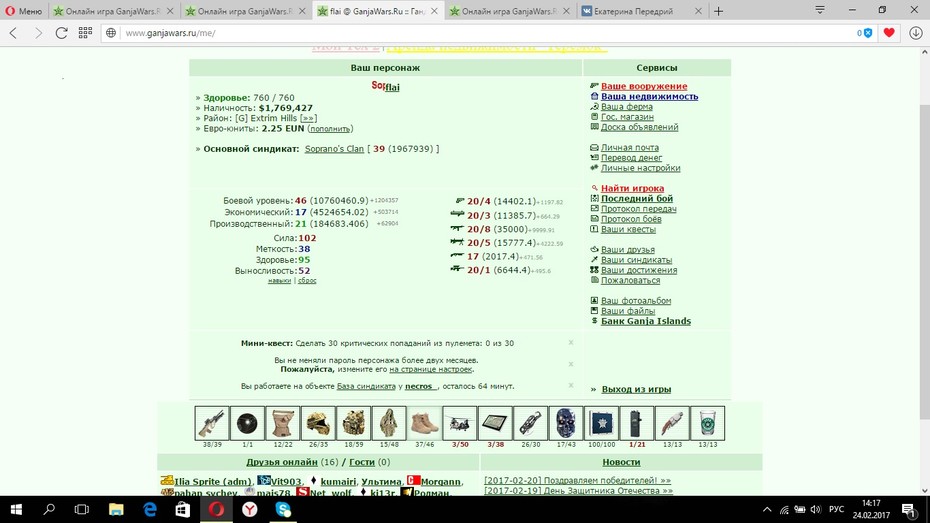Viewport: 930px width, 523px height.
Task: Click the Opera Меню button
Action: pos(23,11)
